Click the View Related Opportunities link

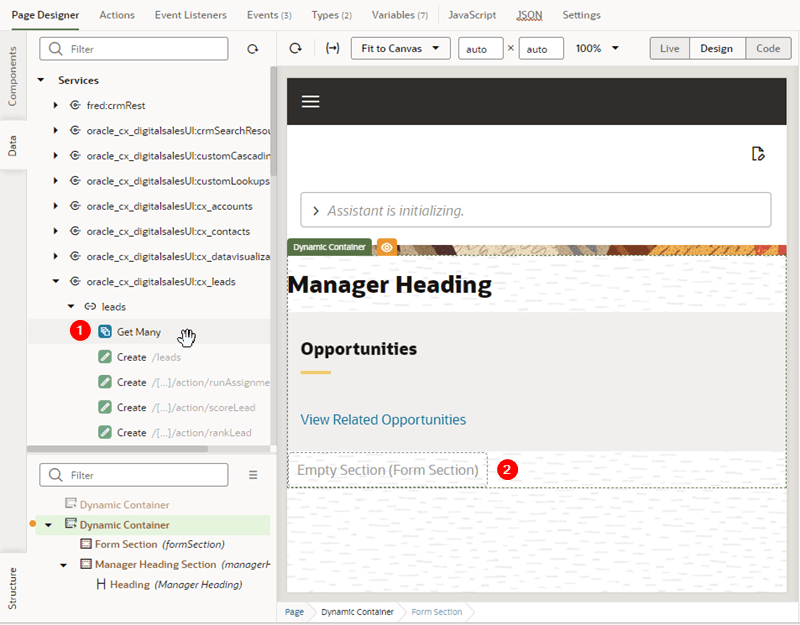pos(383,419)
